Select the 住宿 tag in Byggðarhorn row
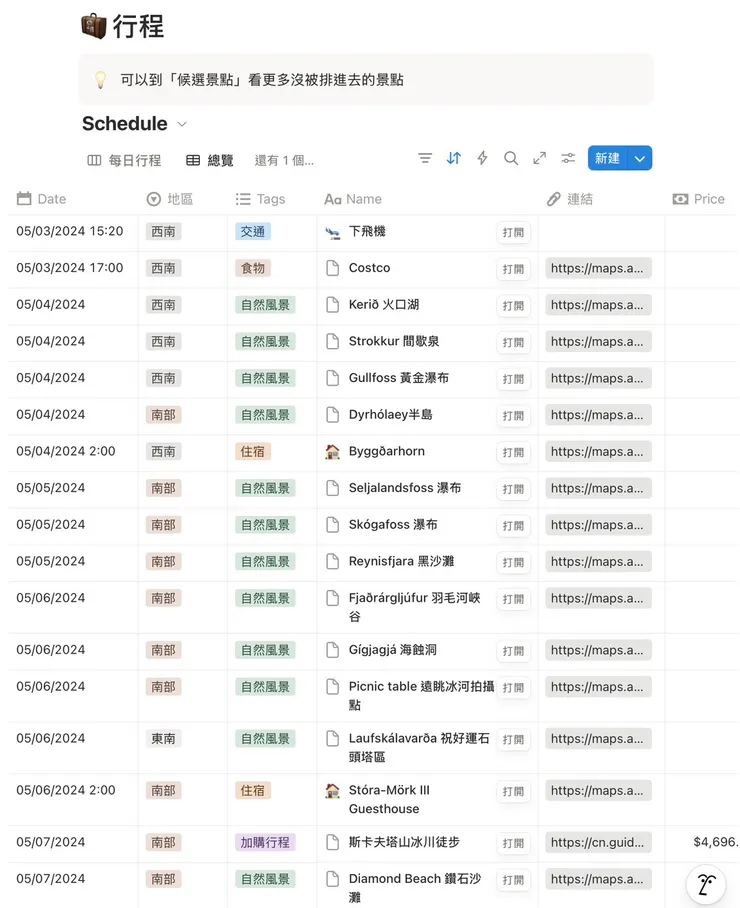 (x=252, y=452)
